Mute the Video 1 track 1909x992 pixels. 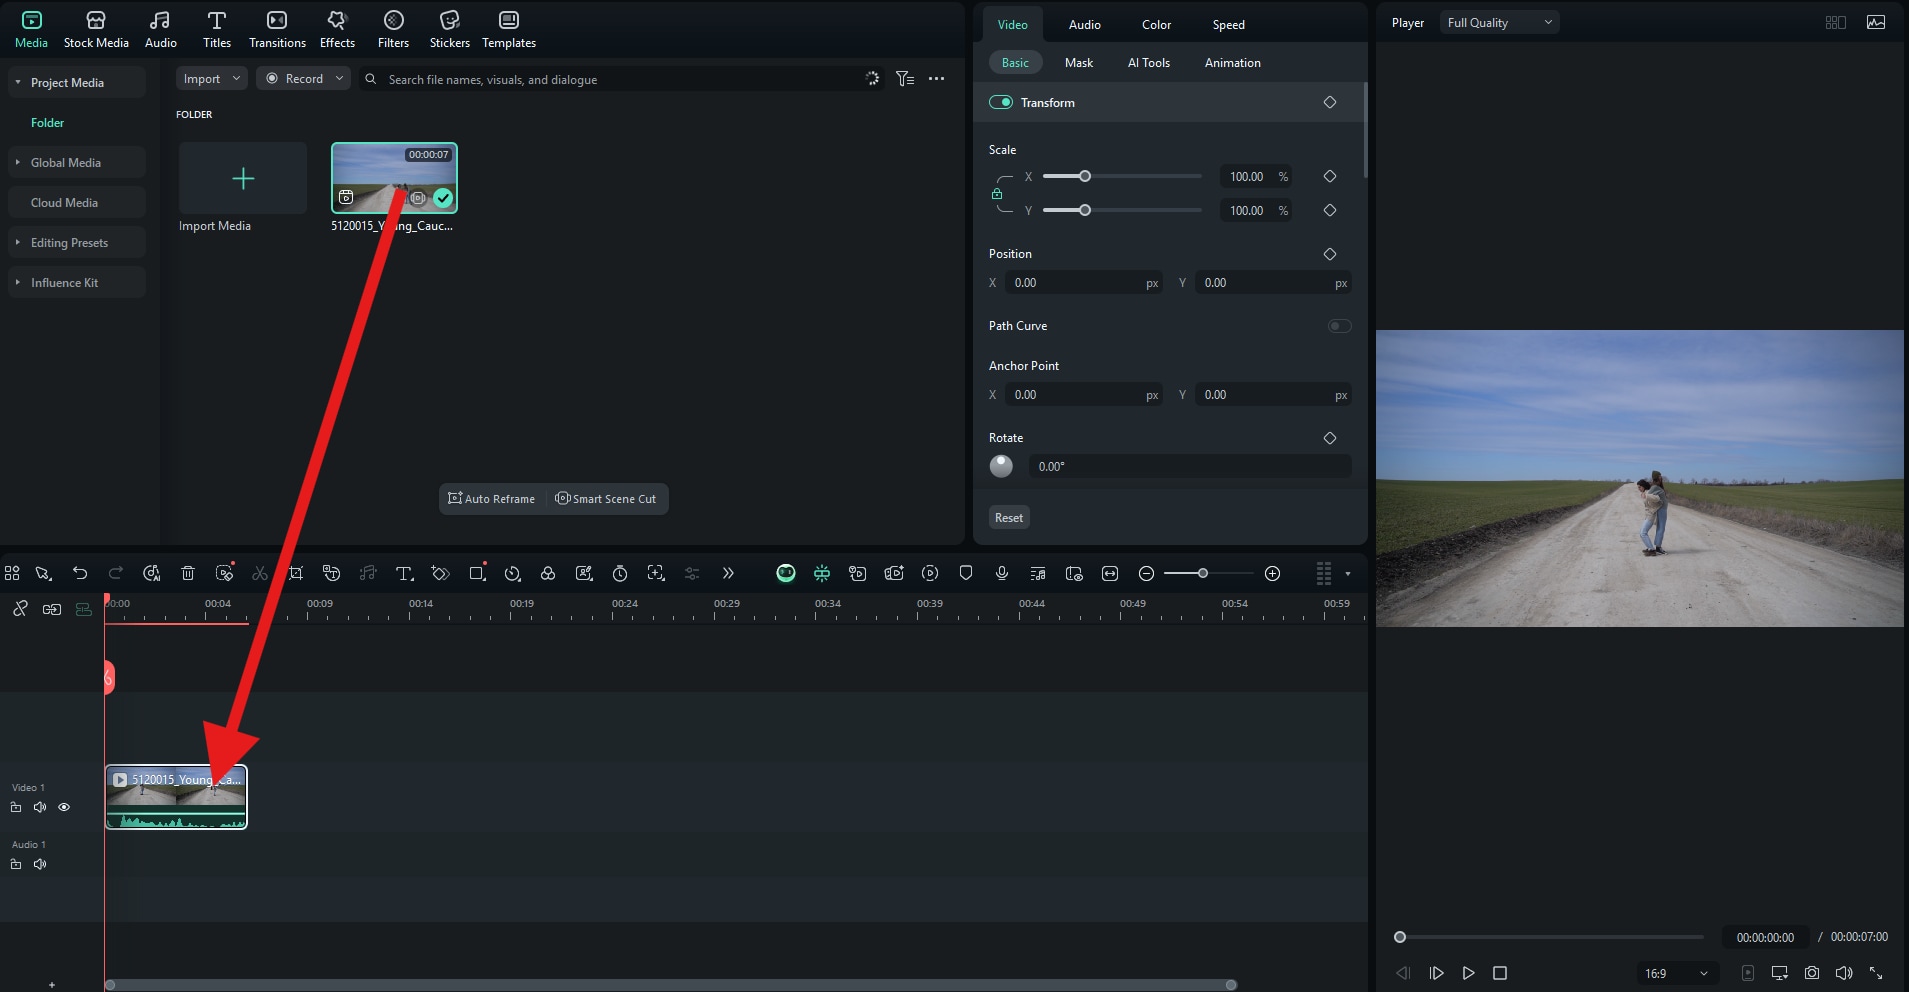40,807
